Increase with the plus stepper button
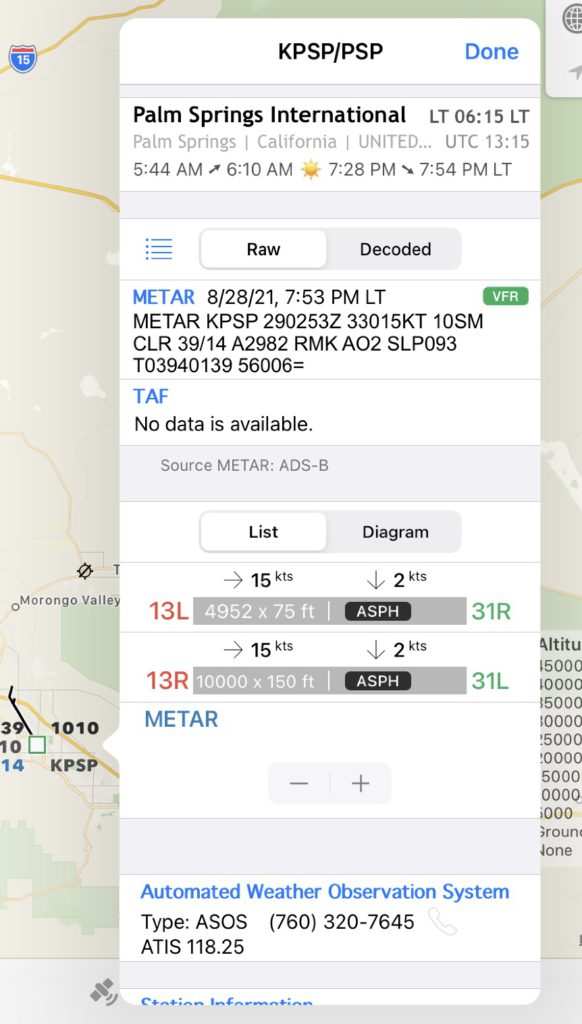Image resolution: width=582 pixels, height=1024 pixels. [361, 783]
